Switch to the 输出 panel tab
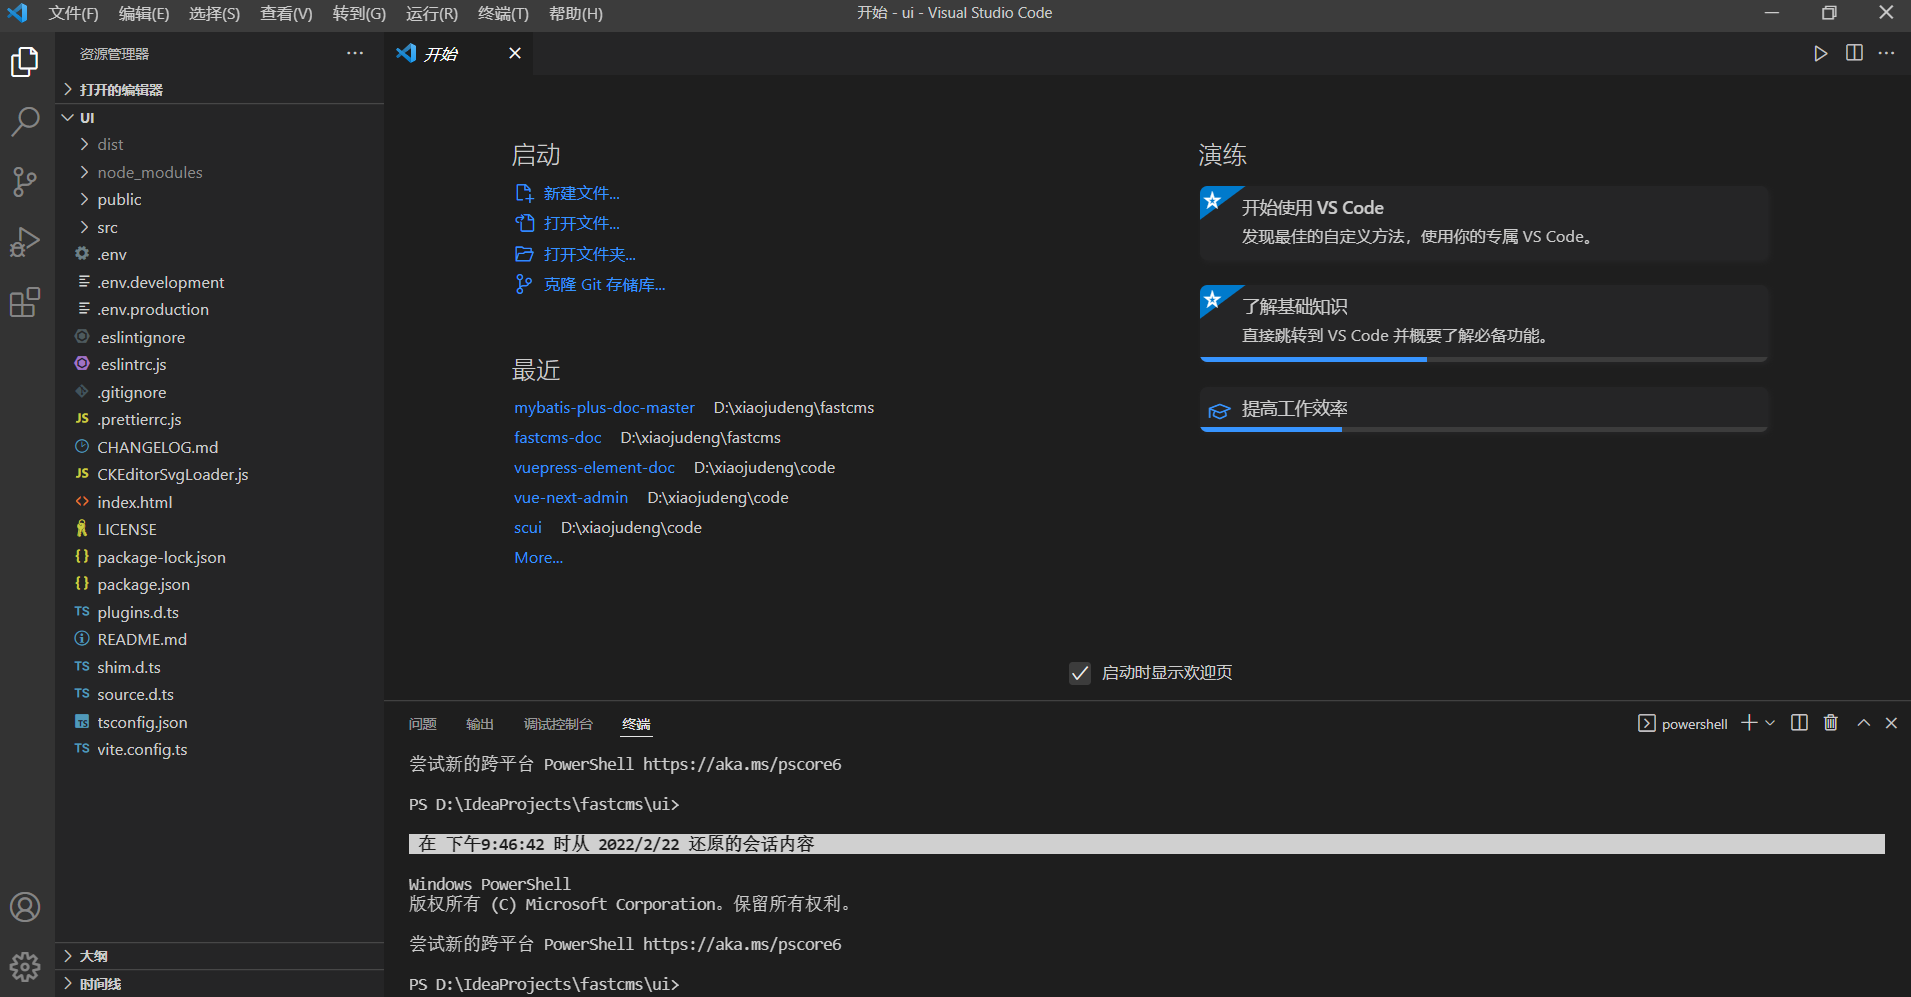Viewport: 1911px width, 997px height. coord(480,724)
